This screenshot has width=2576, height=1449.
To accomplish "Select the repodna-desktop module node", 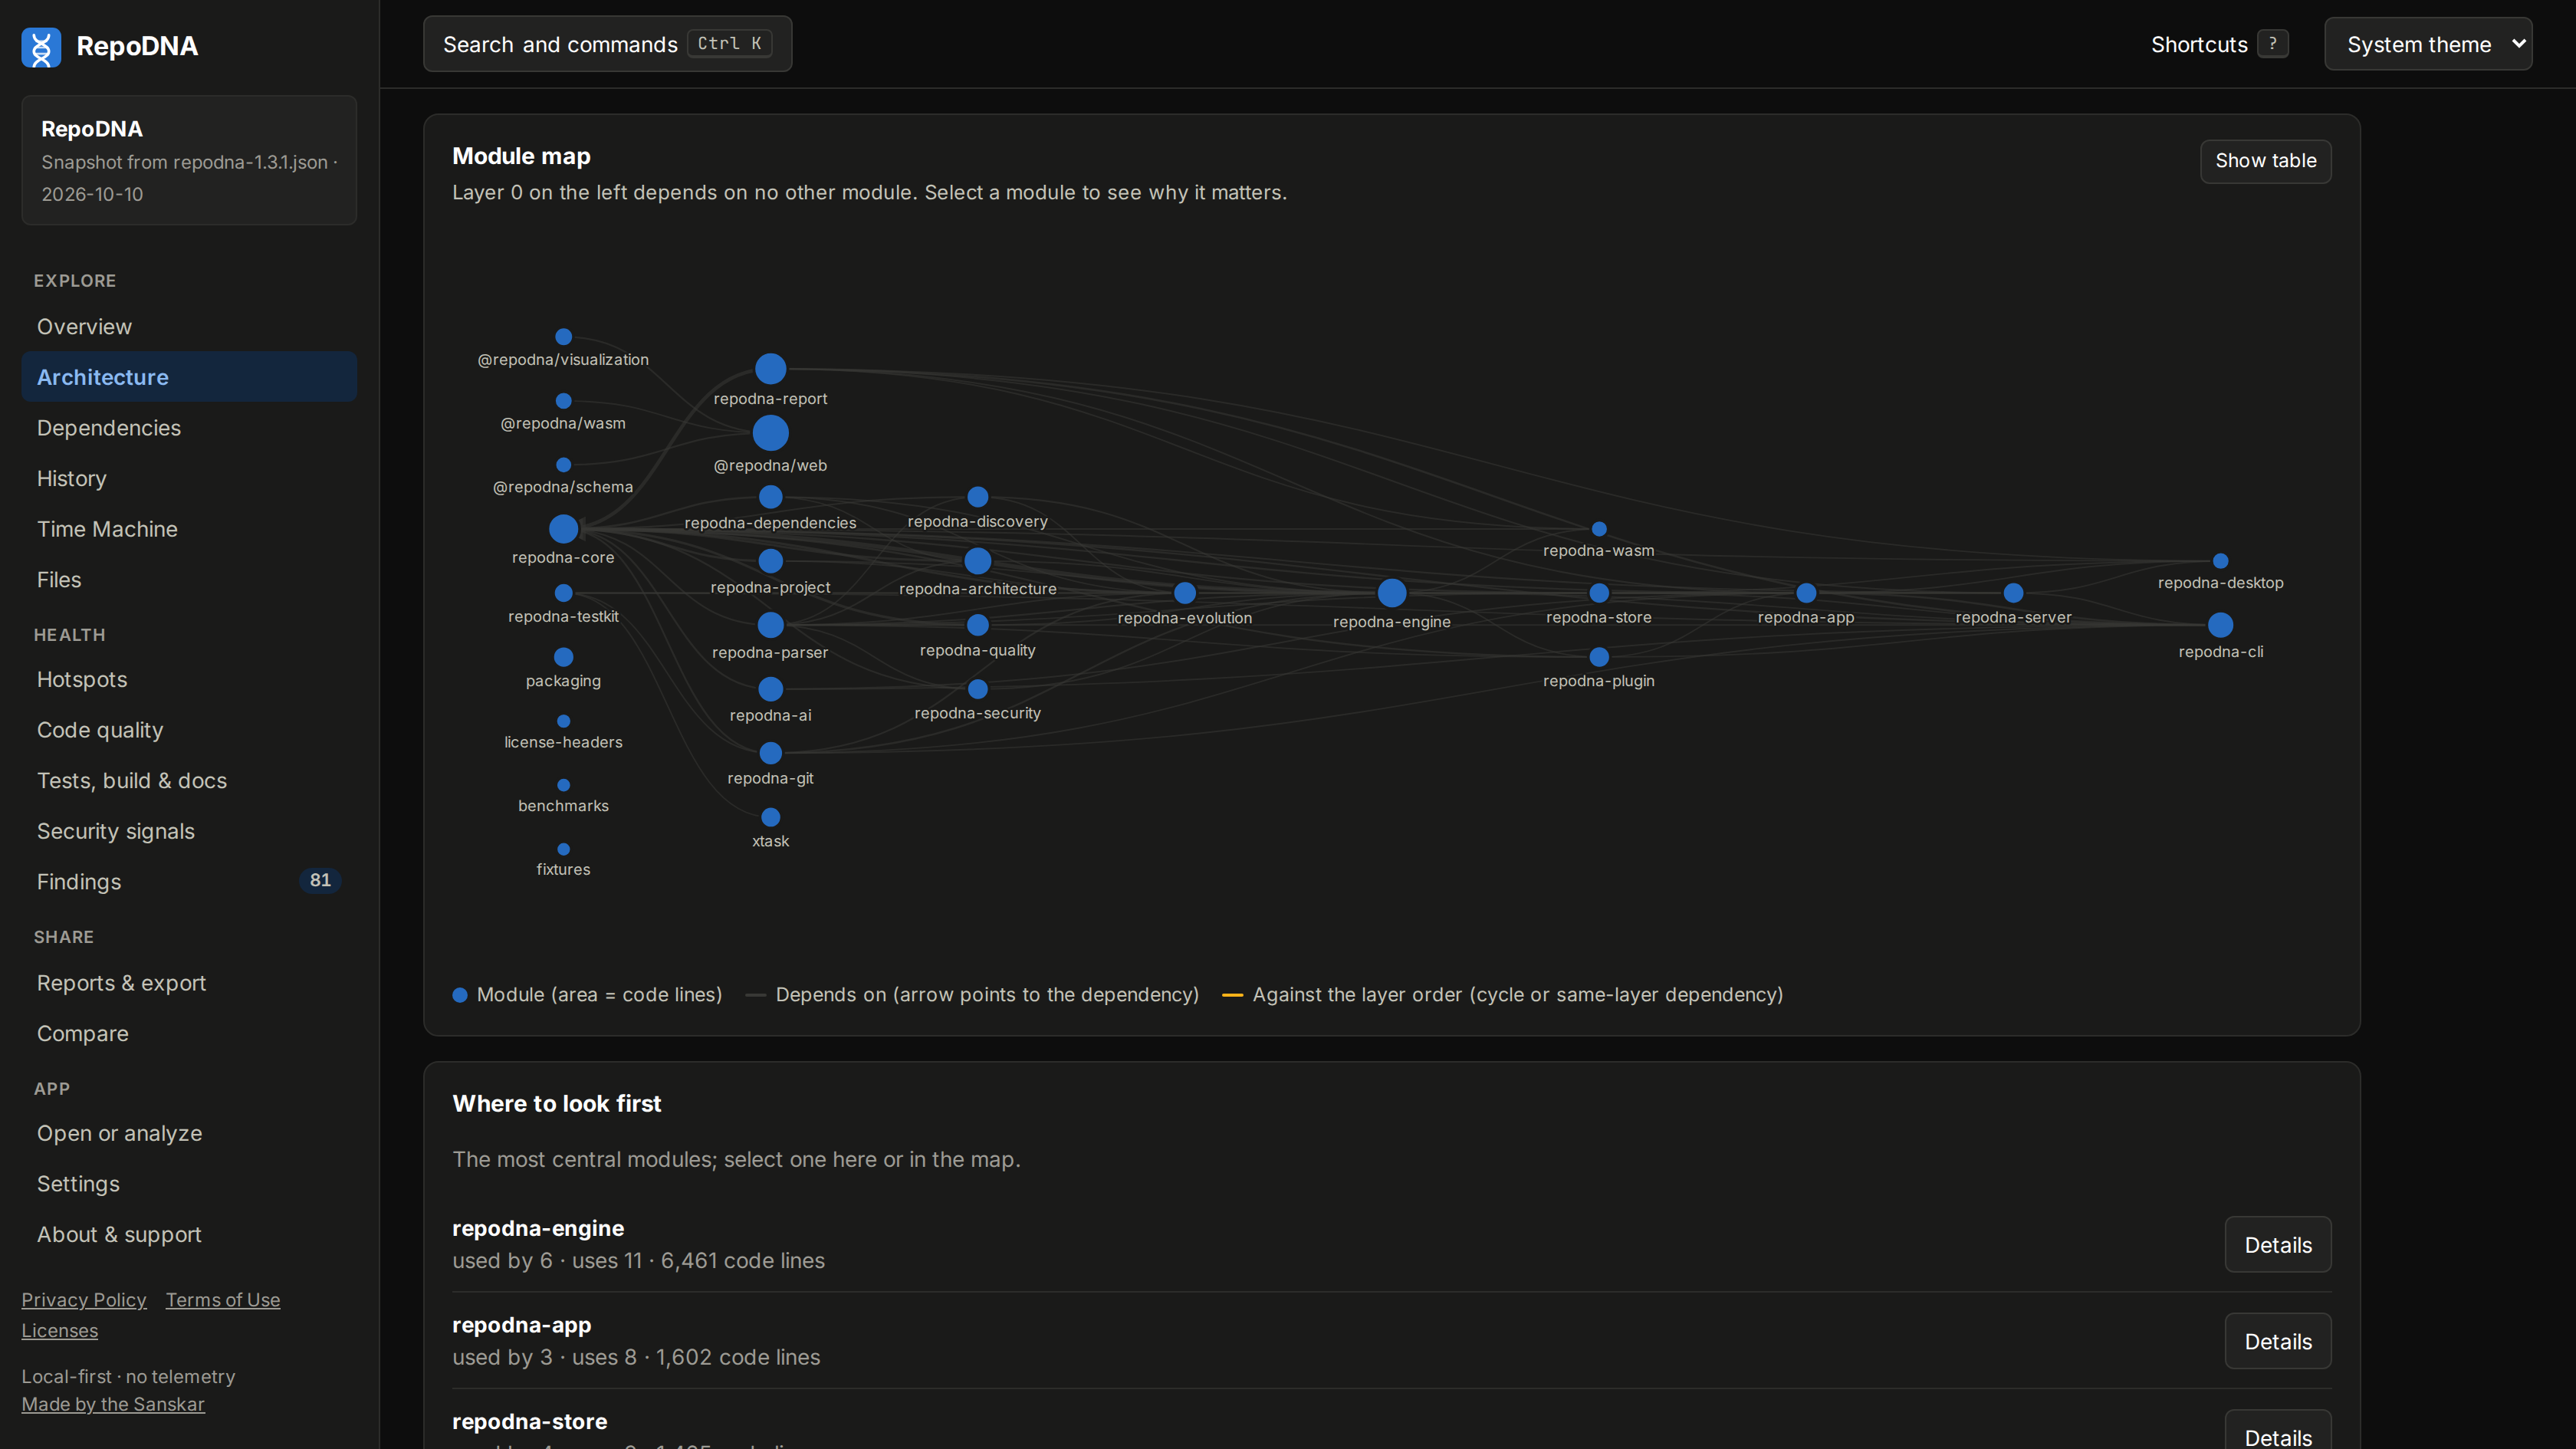I will (x=2219, y=560).
